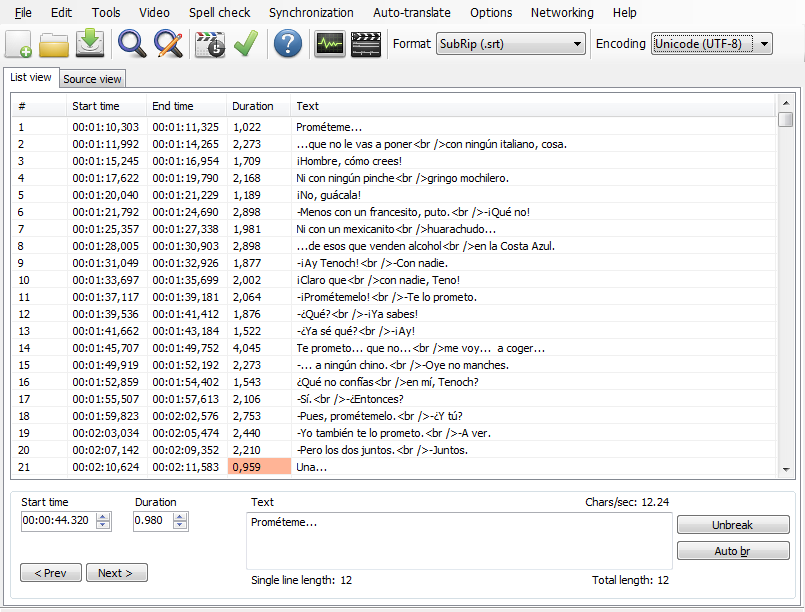Open the File menu

pos(23,13)
